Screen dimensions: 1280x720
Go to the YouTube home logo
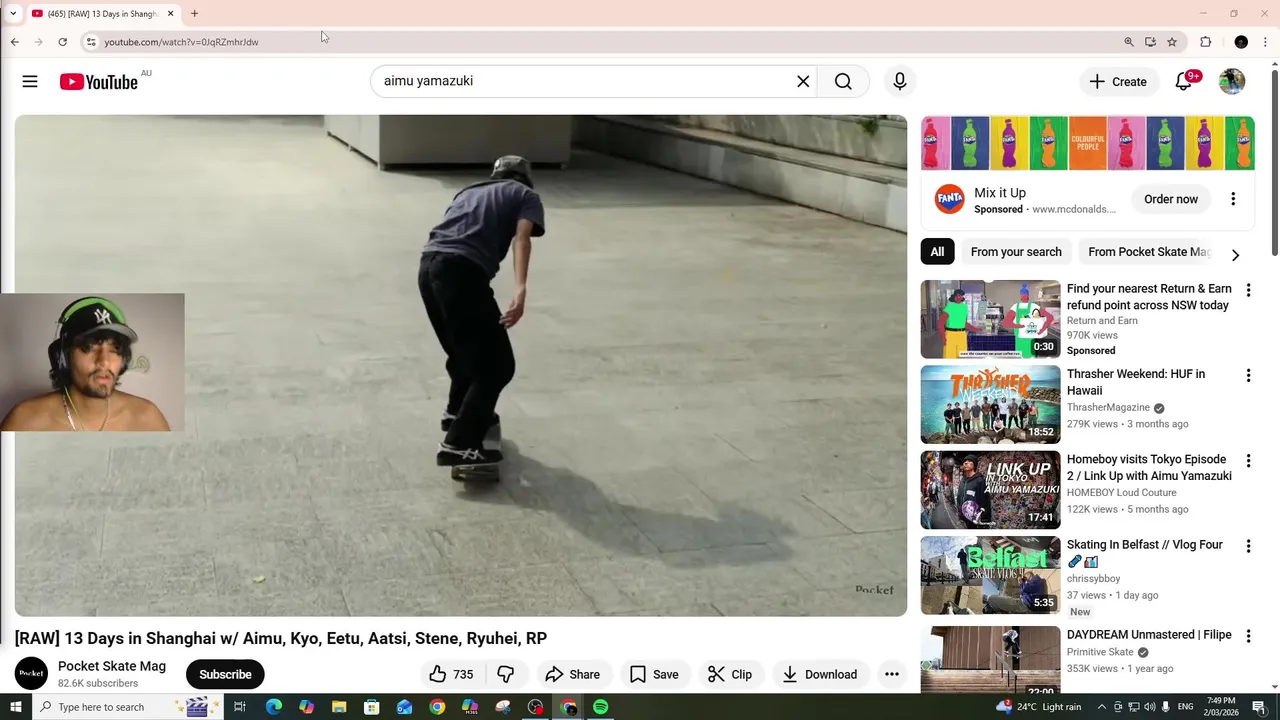tap(98, 82)
